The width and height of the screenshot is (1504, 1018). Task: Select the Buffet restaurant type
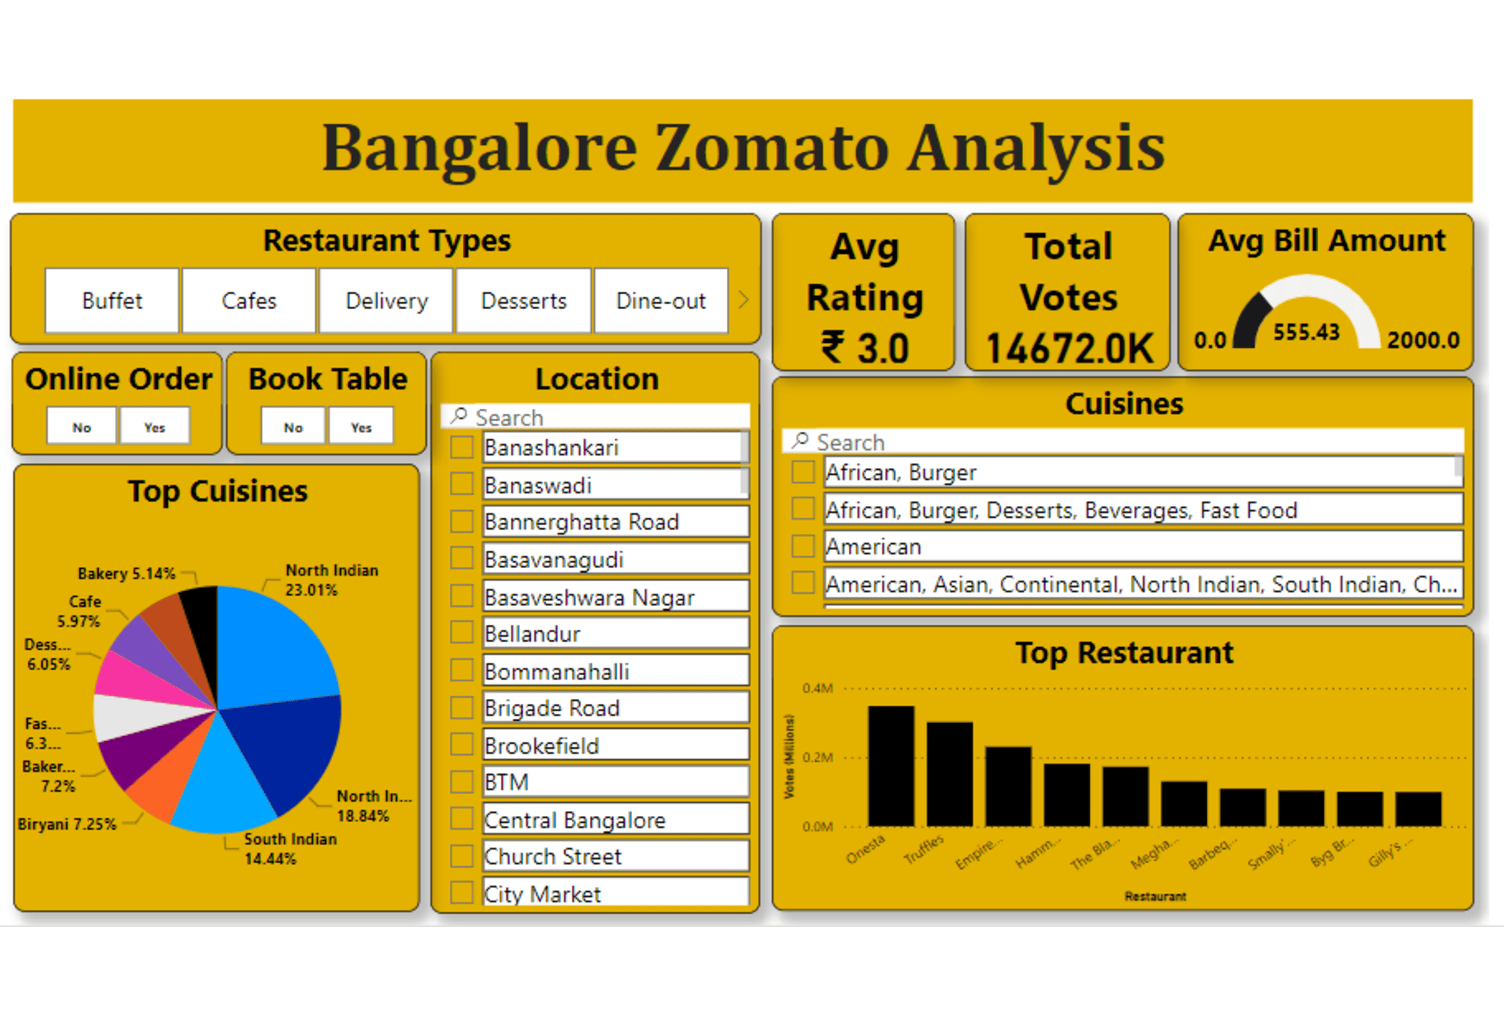click(112, 300)
